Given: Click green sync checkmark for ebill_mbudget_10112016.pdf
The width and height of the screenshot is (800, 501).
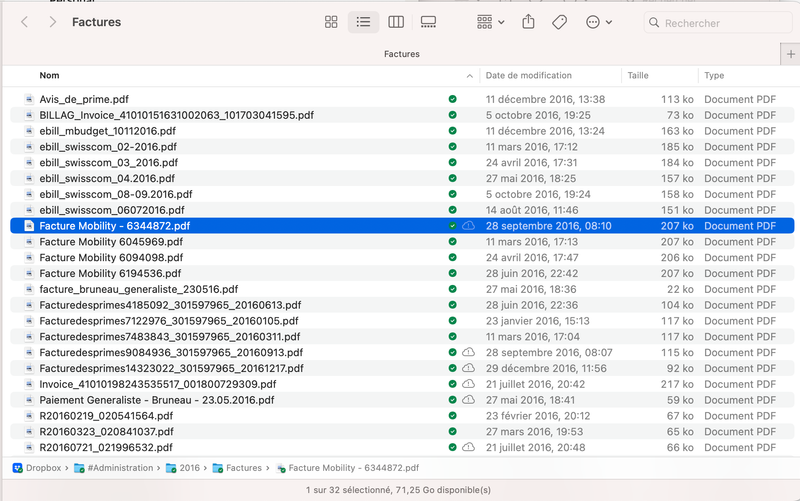Looking at the screenshot, I should tap(452, 131).
